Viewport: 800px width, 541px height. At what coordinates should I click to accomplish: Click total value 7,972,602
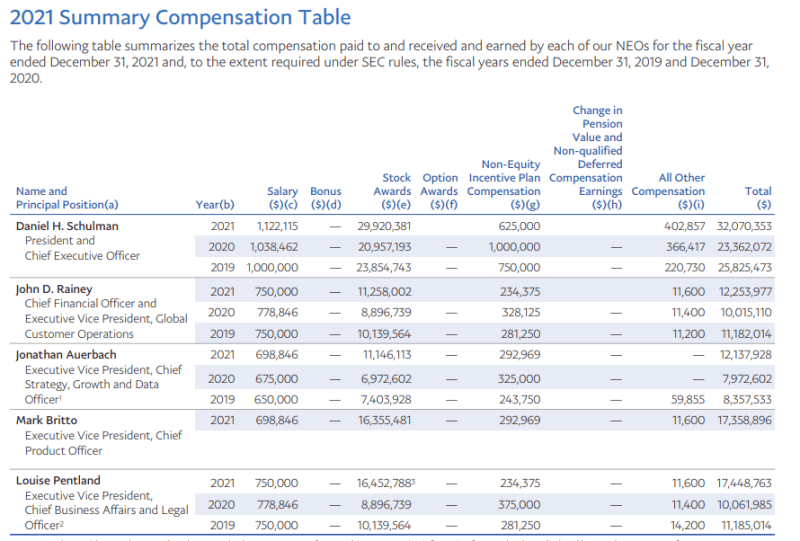[747, 379]
